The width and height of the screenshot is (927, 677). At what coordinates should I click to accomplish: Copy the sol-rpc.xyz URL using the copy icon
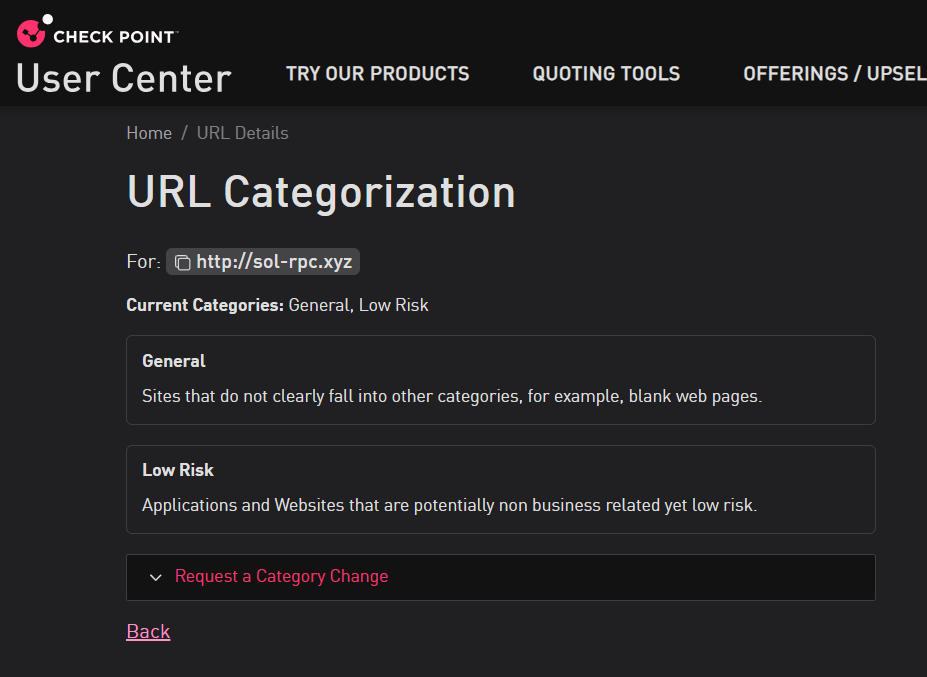click(x=182, y=263)
